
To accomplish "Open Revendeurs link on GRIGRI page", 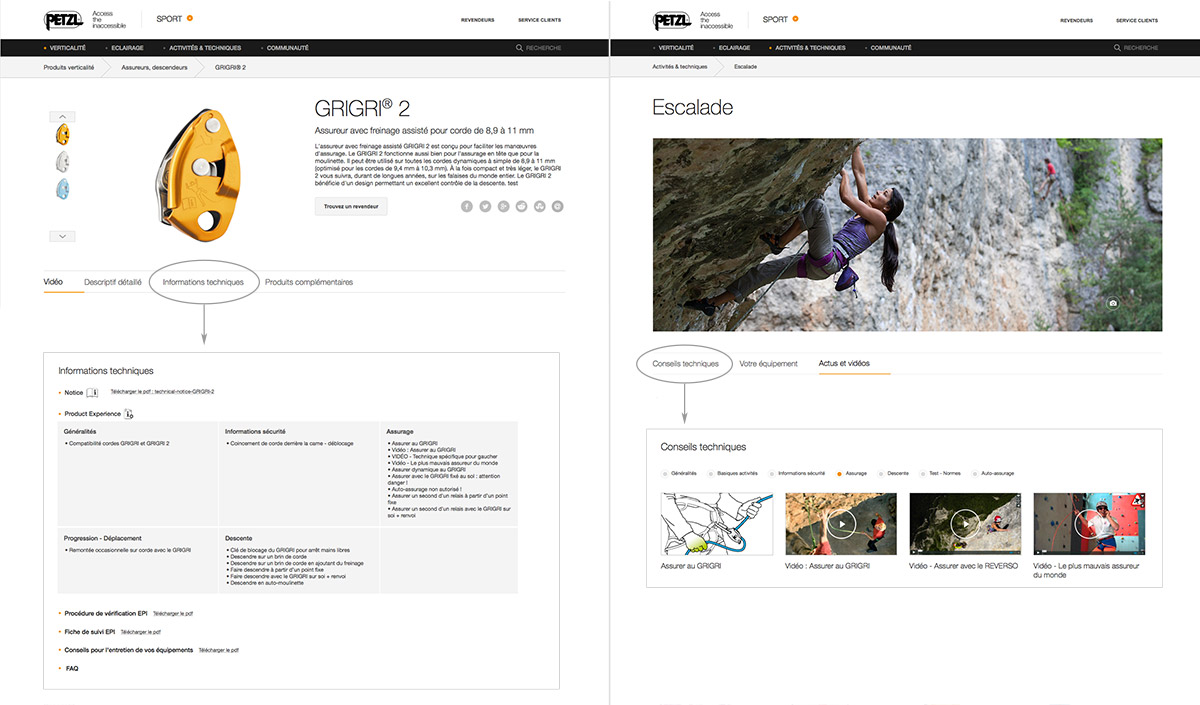I will tap(478, 20).
